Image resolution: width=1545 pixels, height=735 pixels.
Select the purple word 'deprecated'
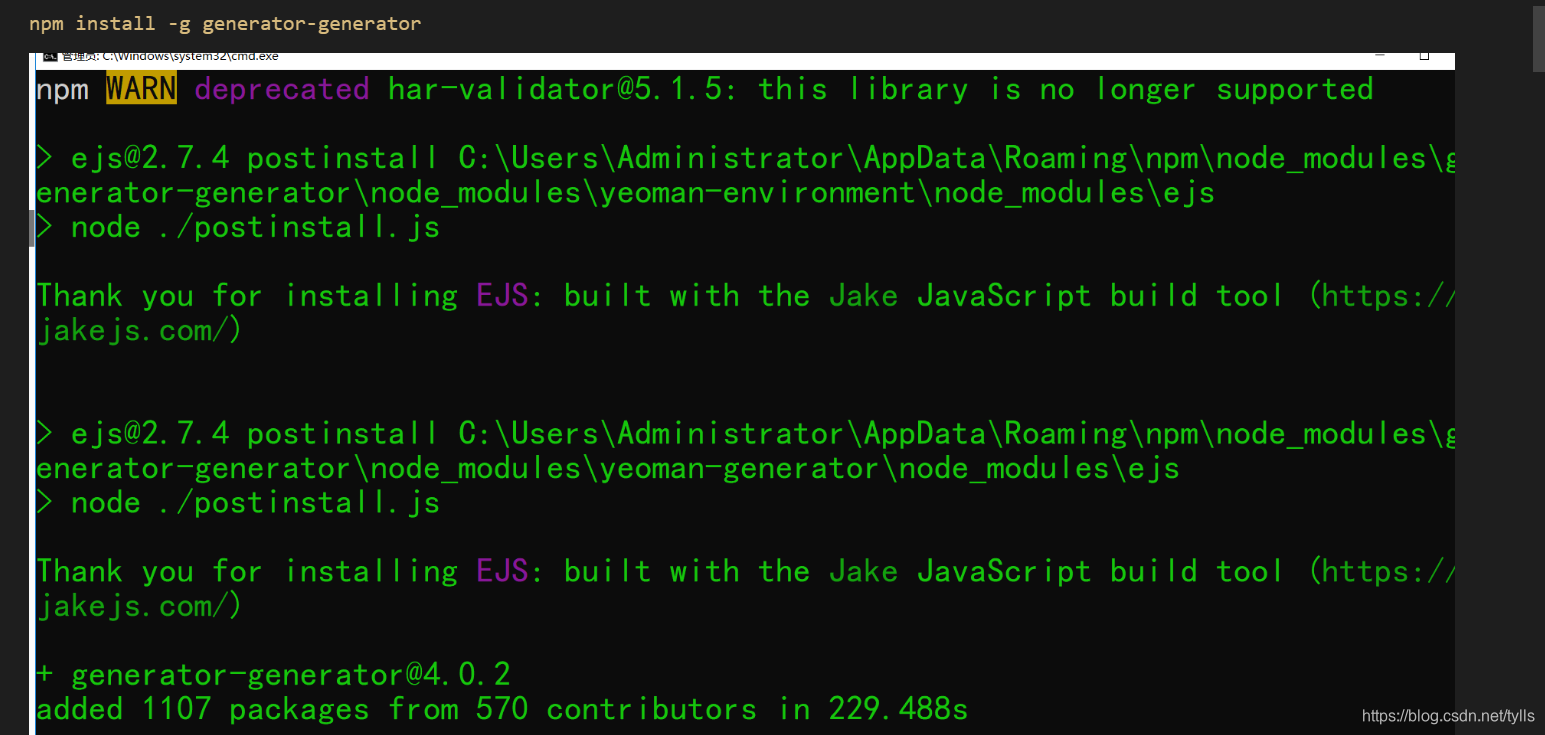tap(282, 90)
